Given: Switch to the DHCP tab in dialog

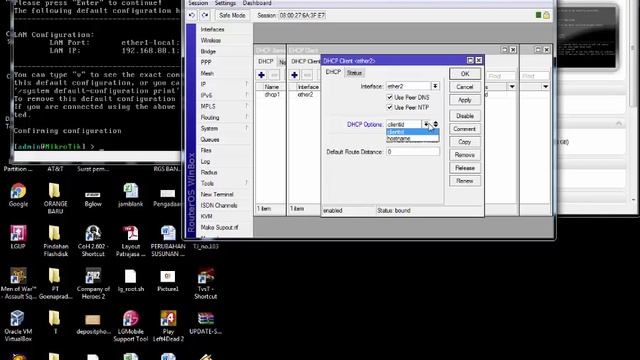Looking at the screenshot, I should coord(333,72).
